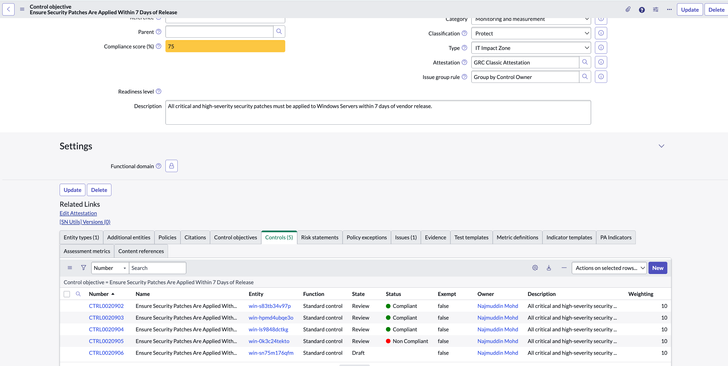Open entity win-sn75m176qfm
The height and width of the screenshot is (366, 728).
(x=271, y=353)
